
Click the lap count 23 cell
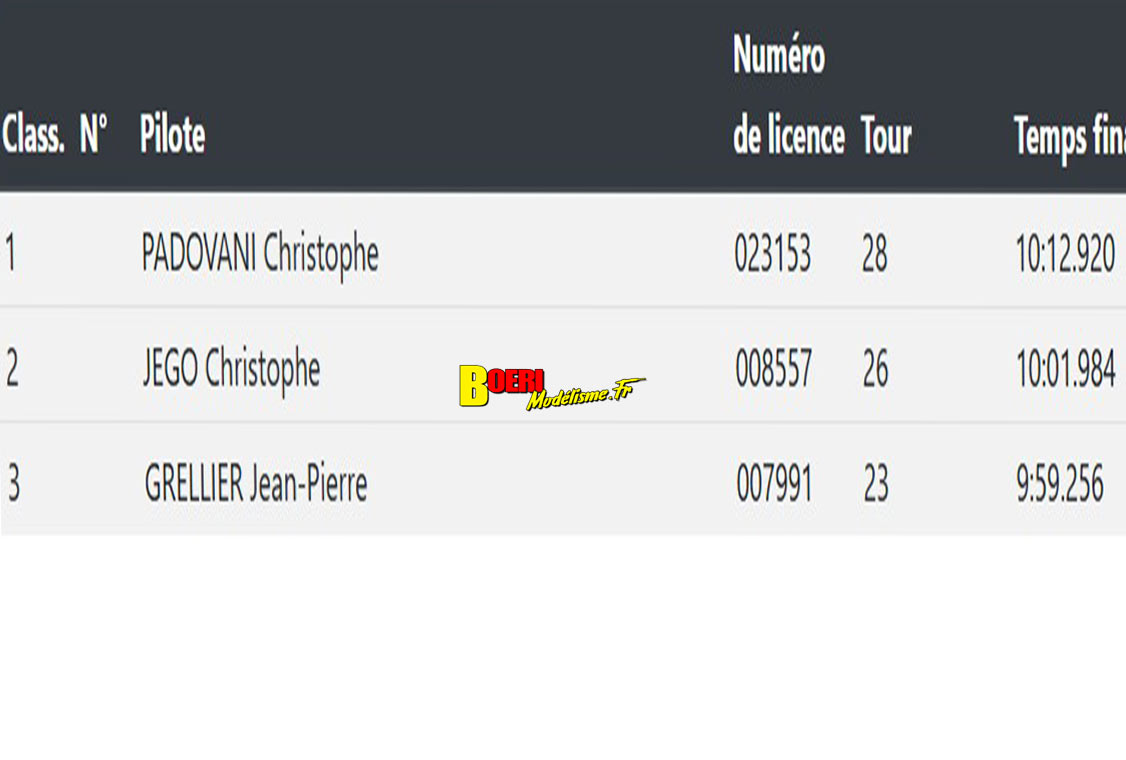point(876,485)
